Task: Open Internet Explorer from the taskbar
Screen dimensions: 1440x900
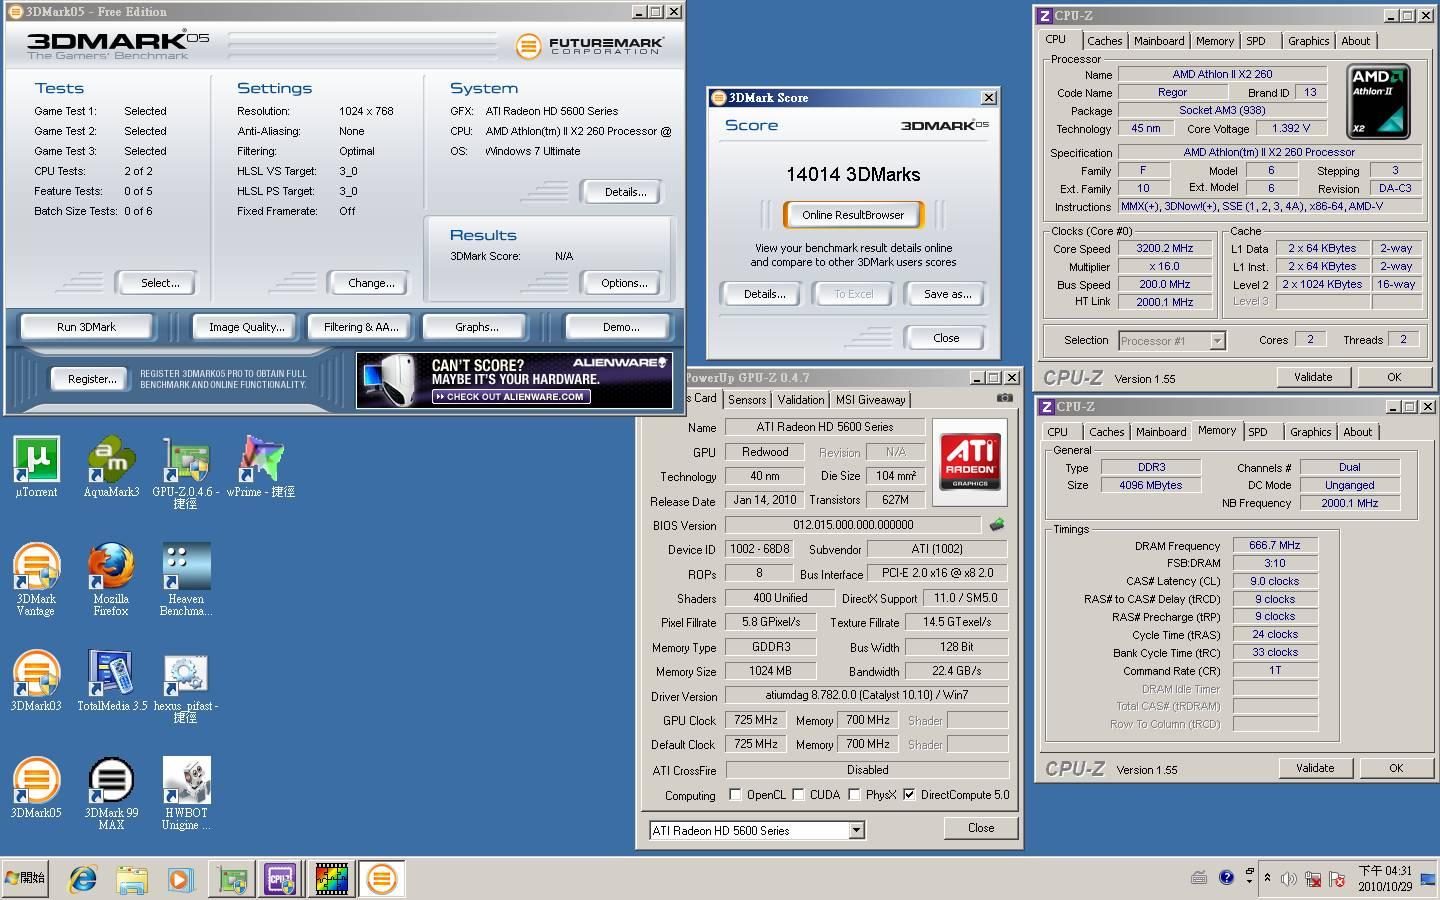Action: pyautogui.click(x=83, y=879)
